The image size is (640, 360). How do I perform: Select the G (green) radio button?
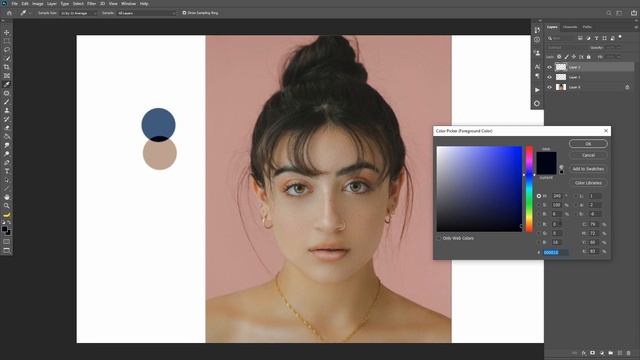[x=539, y=233]
